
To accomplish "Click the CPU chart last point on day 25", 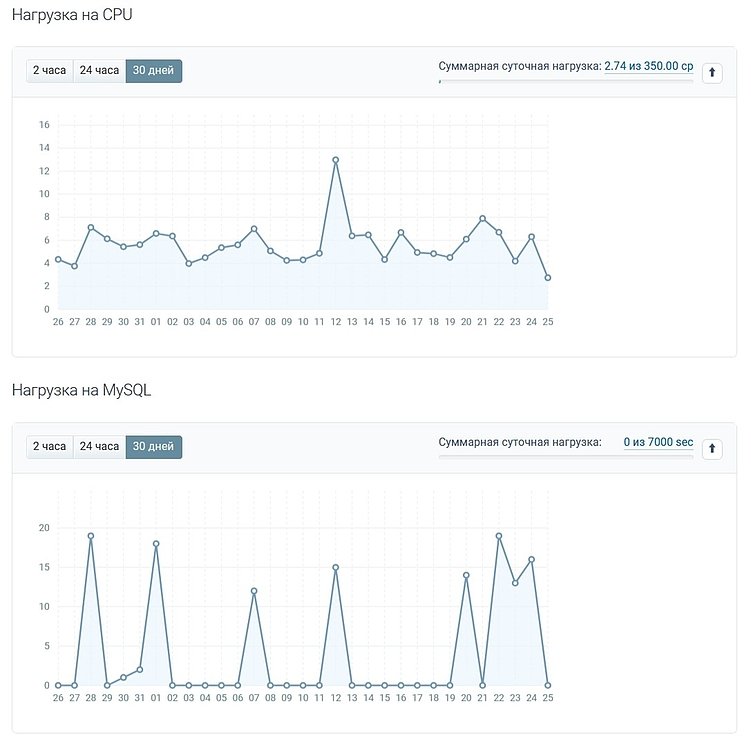I will pos(547,277).
